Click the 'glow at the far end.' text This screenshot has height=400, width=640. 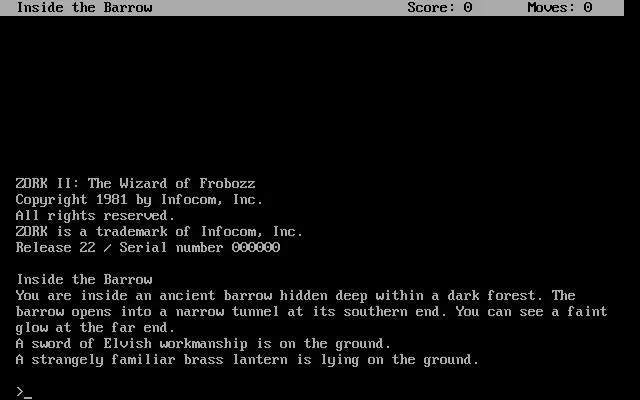(96, 327)
